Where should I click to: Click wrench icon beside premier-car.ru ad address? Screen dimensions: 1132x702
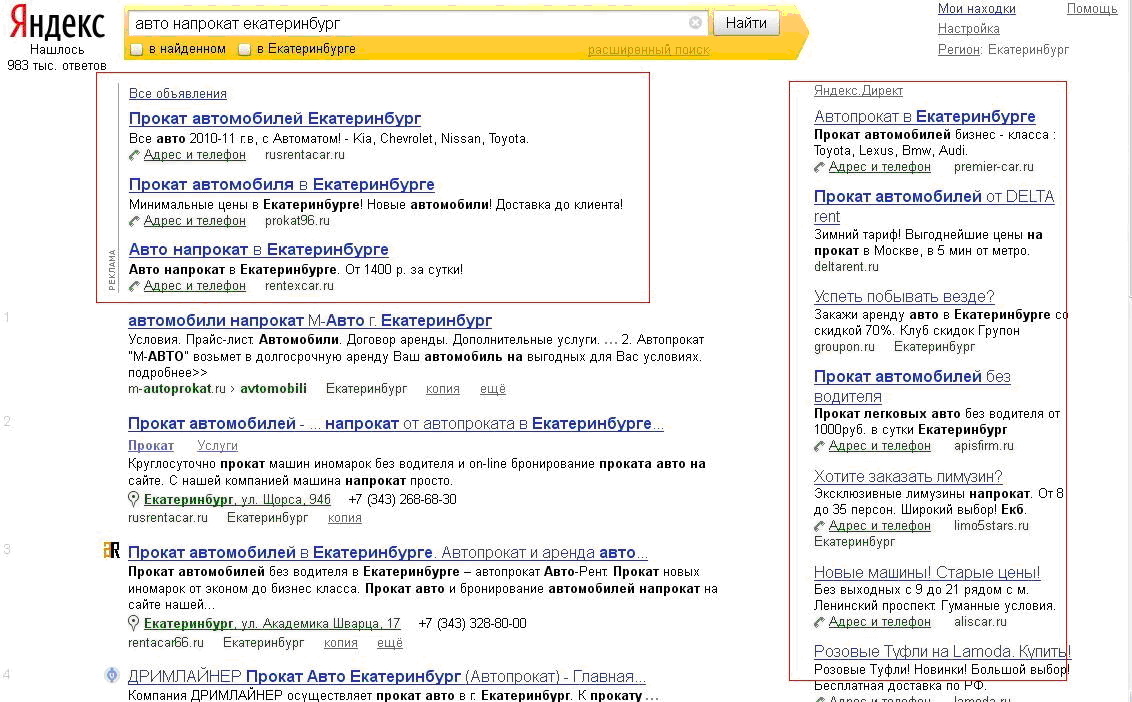(819, 168)
